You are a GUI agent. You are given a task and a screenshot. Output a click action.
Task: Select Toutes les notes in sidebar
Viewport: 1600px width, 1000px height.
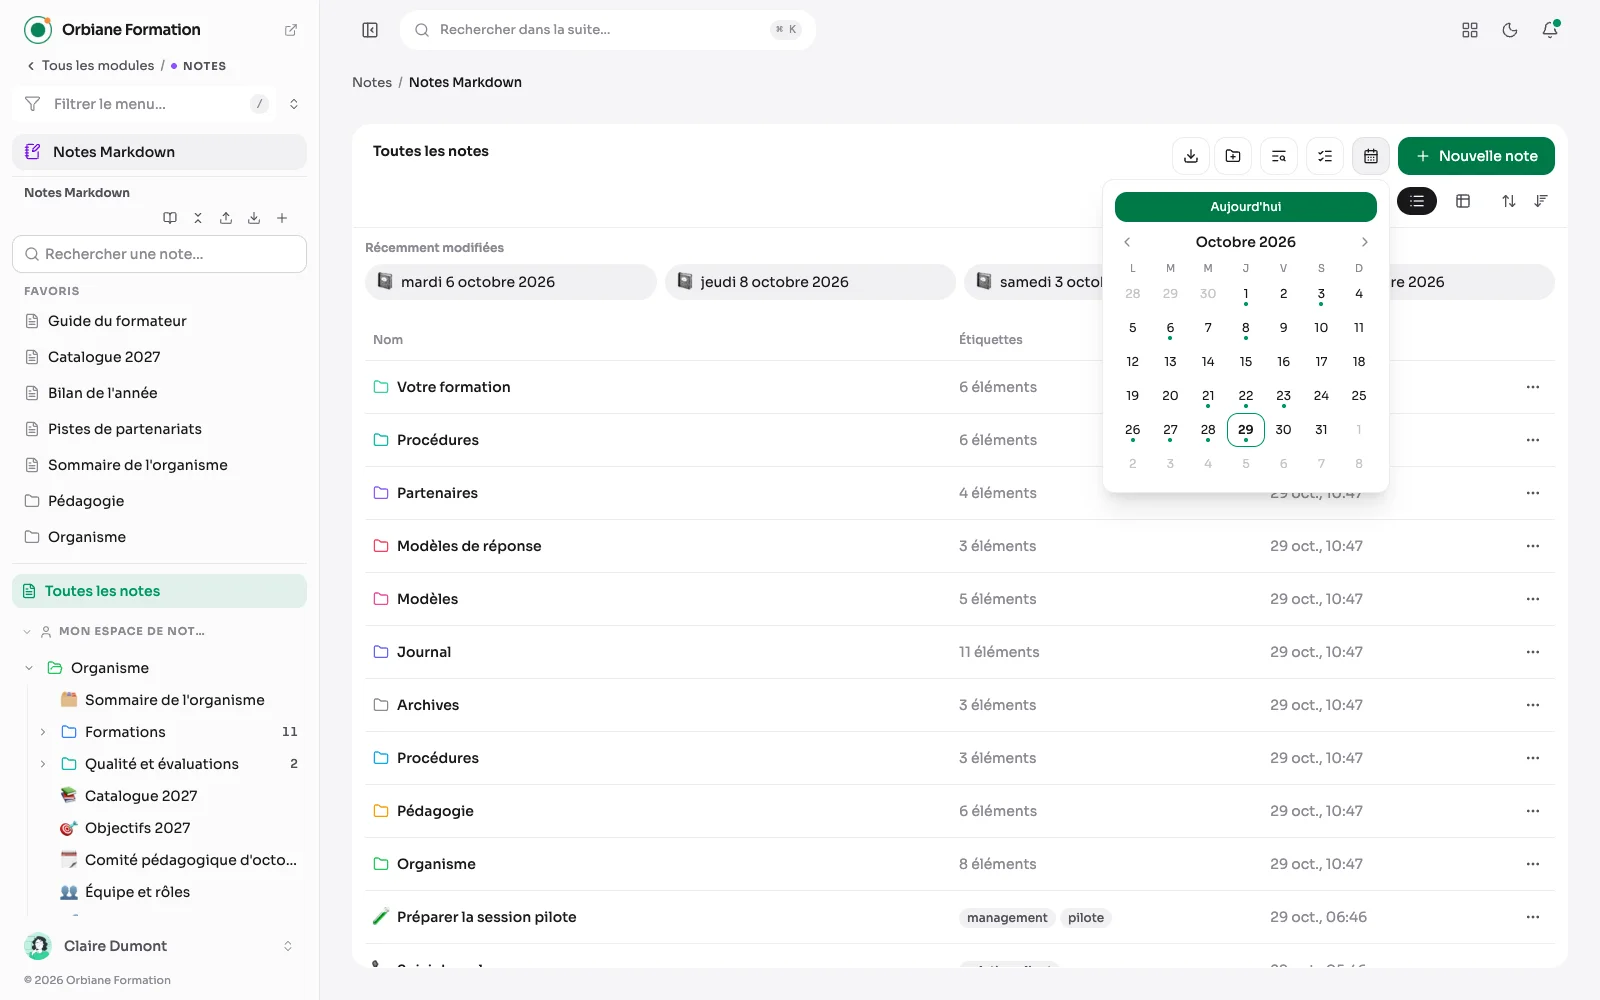160,591
